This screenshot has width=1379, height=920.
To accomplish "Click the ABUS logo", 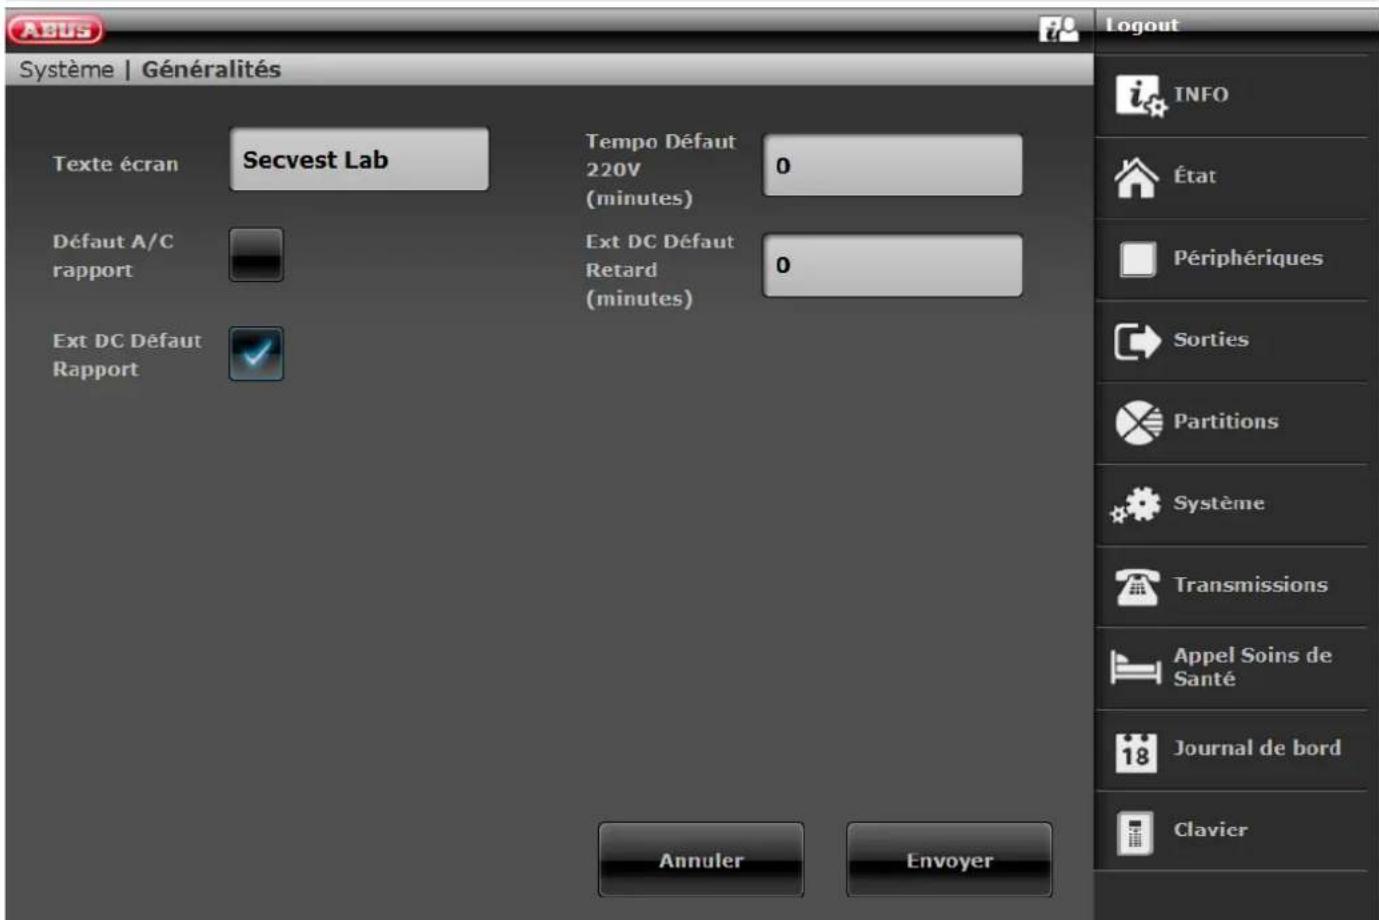I will click(56, 30).
